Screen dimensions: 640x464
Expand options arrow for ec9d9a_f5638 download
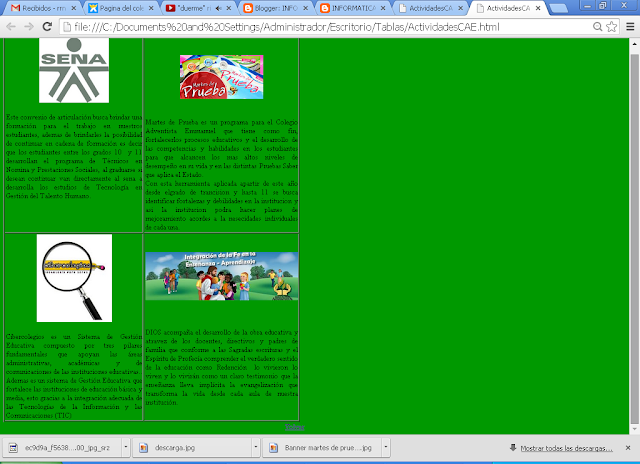[126, 448]
